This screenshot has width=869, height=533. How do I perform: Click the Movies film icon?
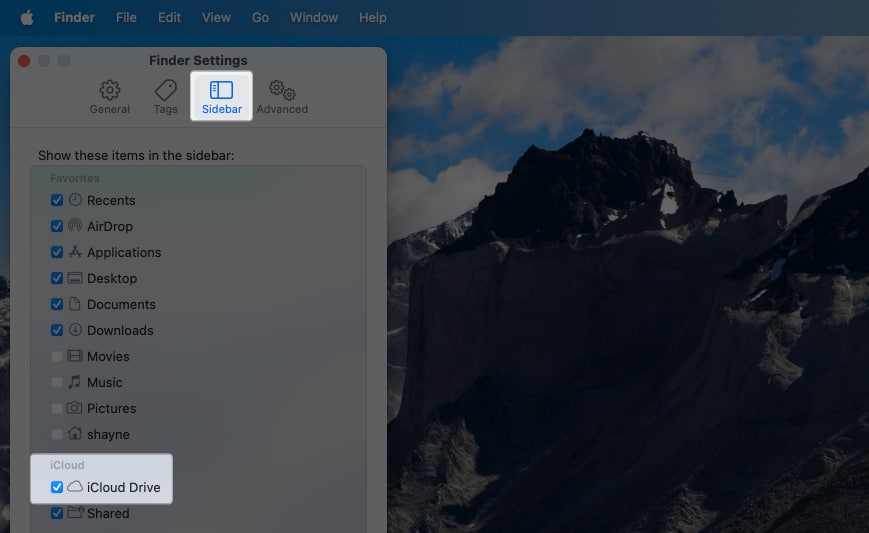(75, 356)
